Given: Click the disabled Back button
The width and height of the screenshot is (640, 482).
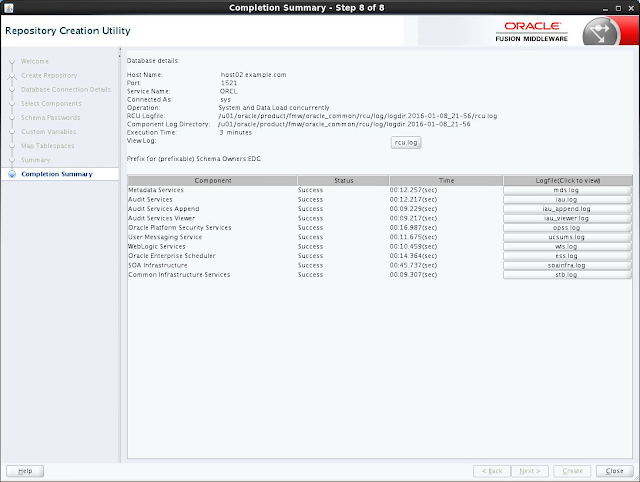Looking at the screenshot, I should [492, 471].
